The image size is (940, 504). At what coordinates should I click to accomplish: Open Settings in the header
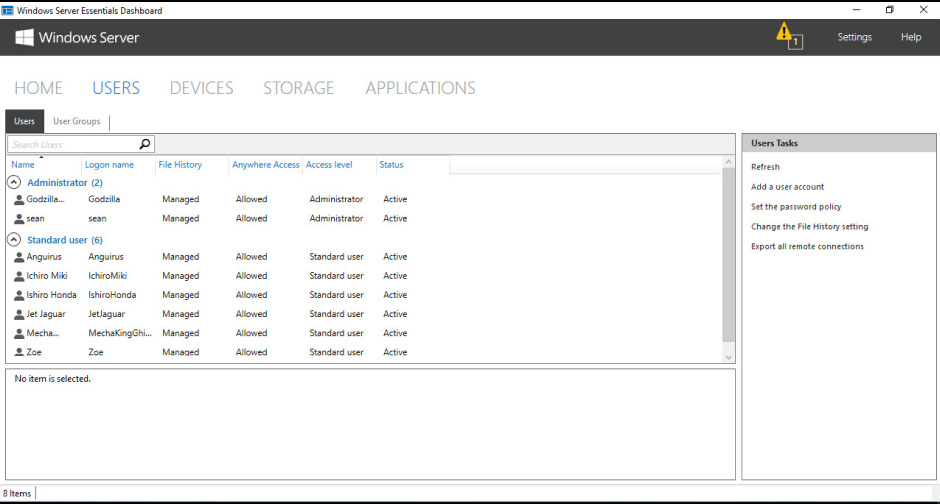[x=854, y=37]
